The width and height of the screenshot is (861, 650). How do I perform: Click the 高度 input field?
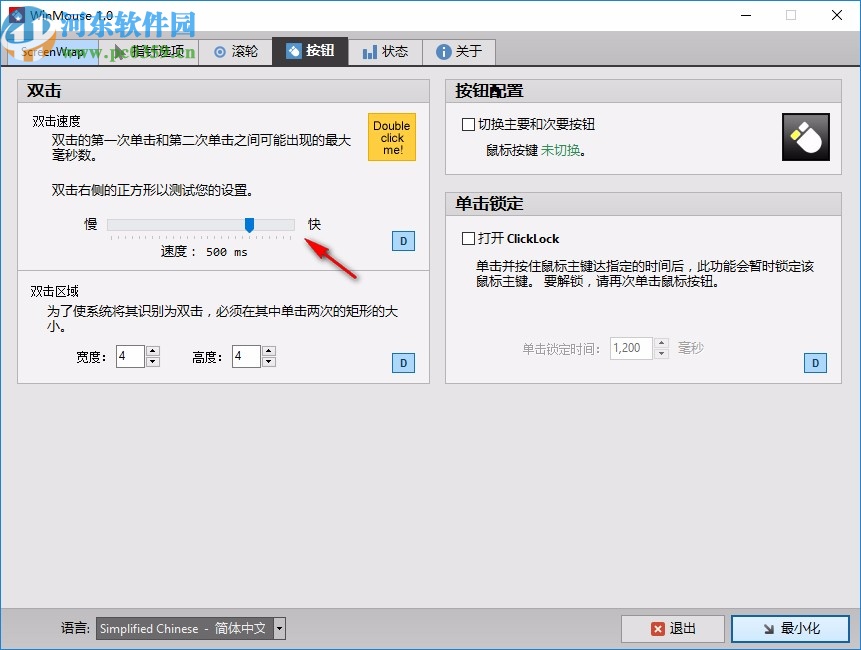[246, 356]
